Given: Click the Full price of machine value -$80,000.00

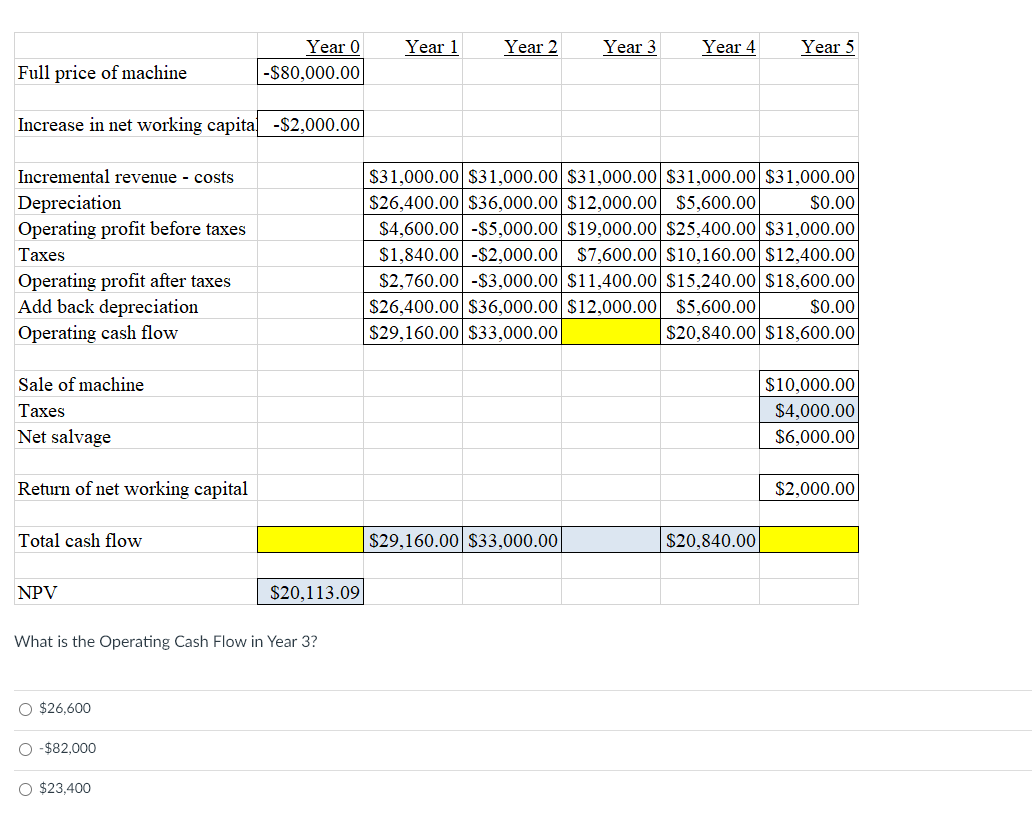Looking at the screenshot, I should [310, 72].
